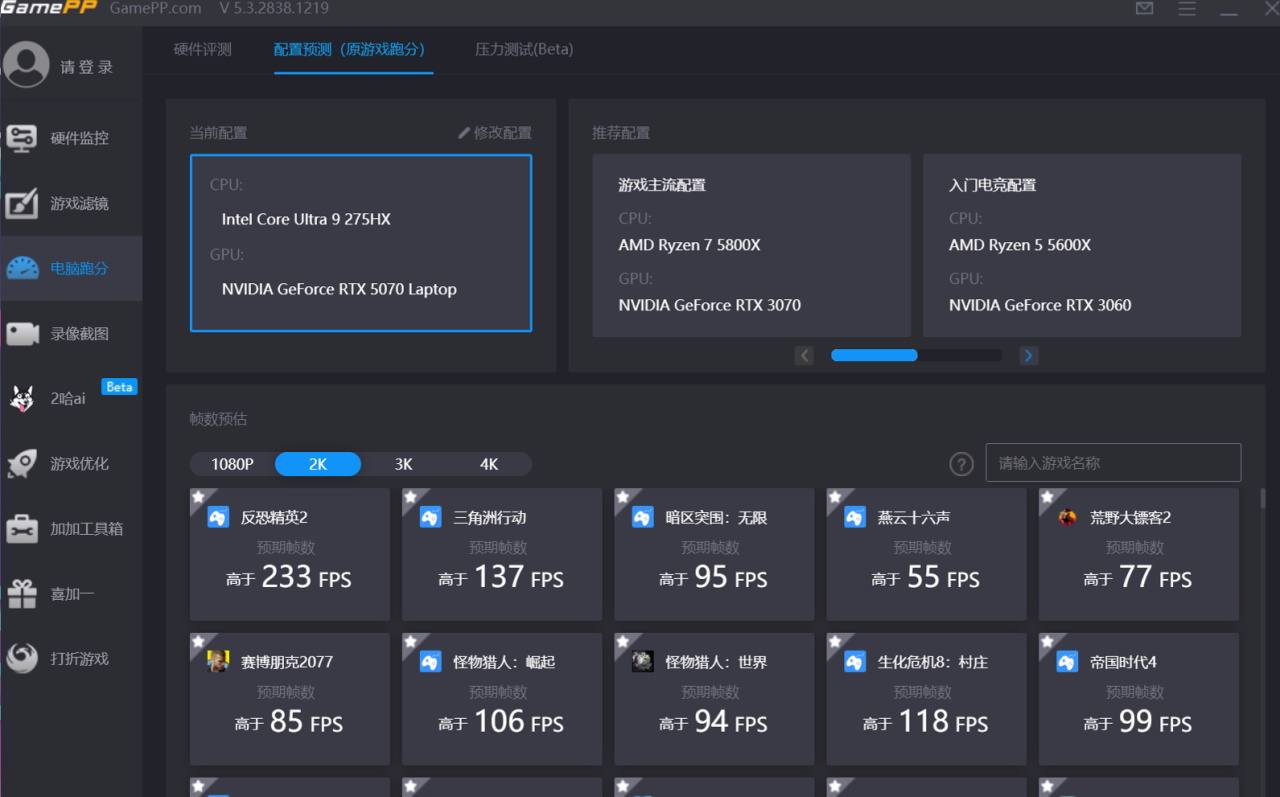
Task: Open the game optimization rocket icon
Action: tap(22, 463)
